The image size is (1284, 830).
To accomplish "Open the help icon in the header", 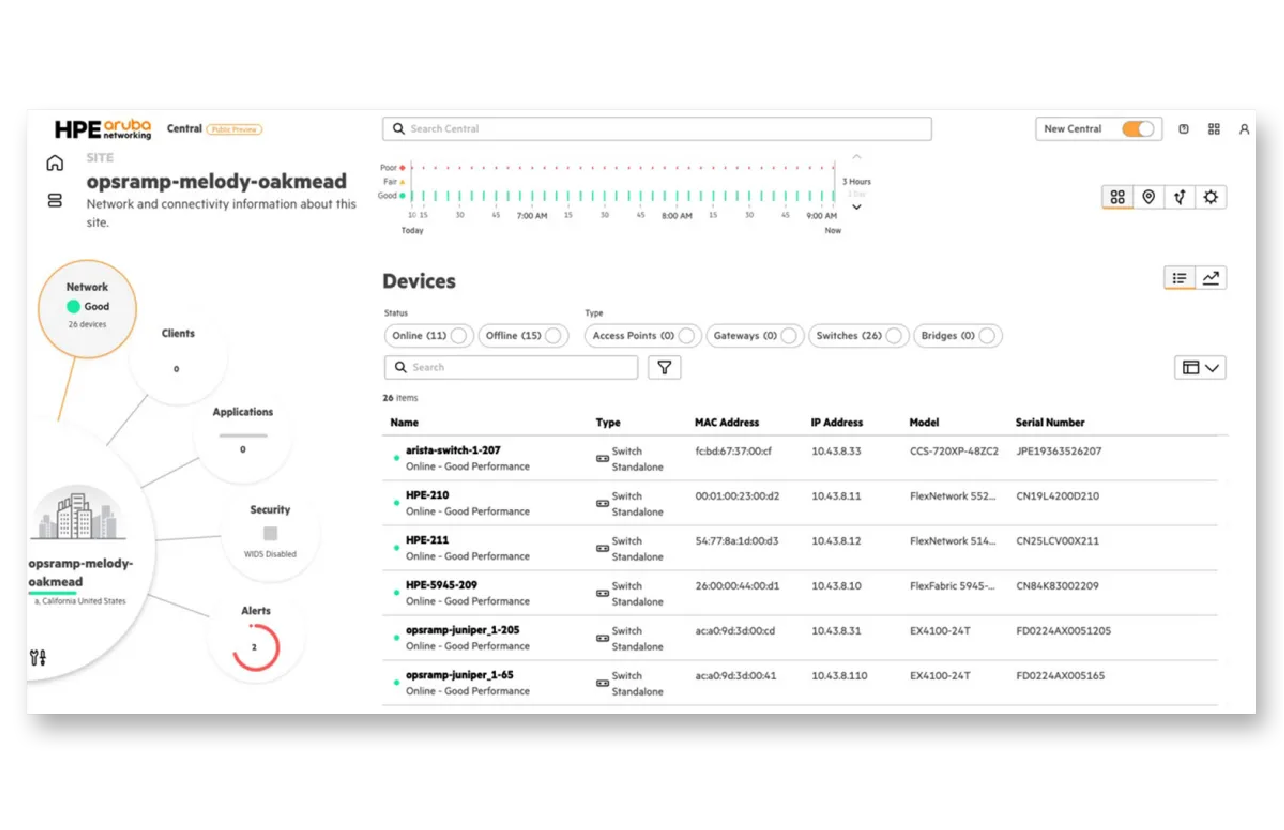I will pyautogui.click(x=1183, y=129).
